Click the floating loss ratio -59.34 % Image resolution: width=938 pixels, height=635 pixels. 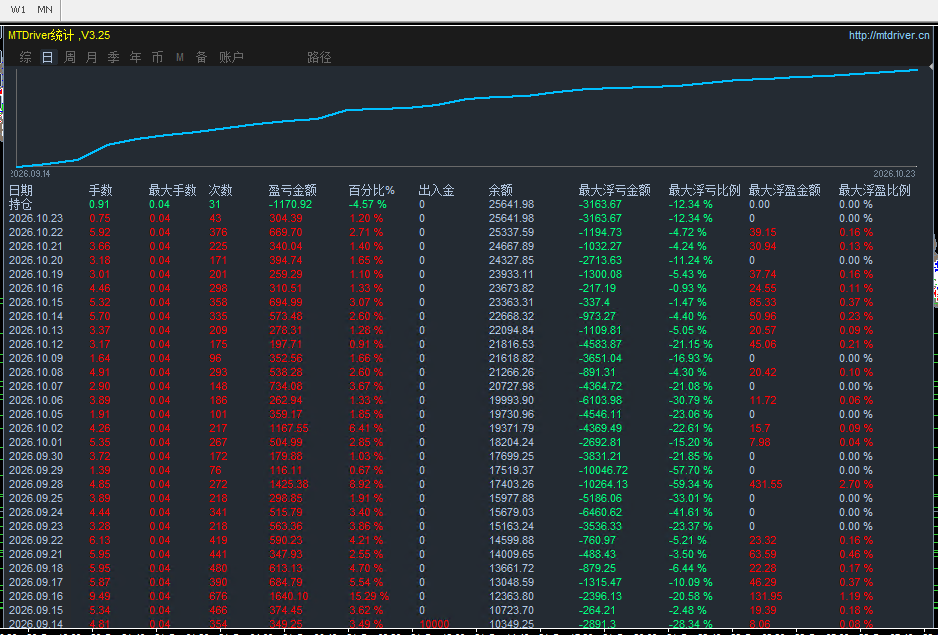(690, 484)
